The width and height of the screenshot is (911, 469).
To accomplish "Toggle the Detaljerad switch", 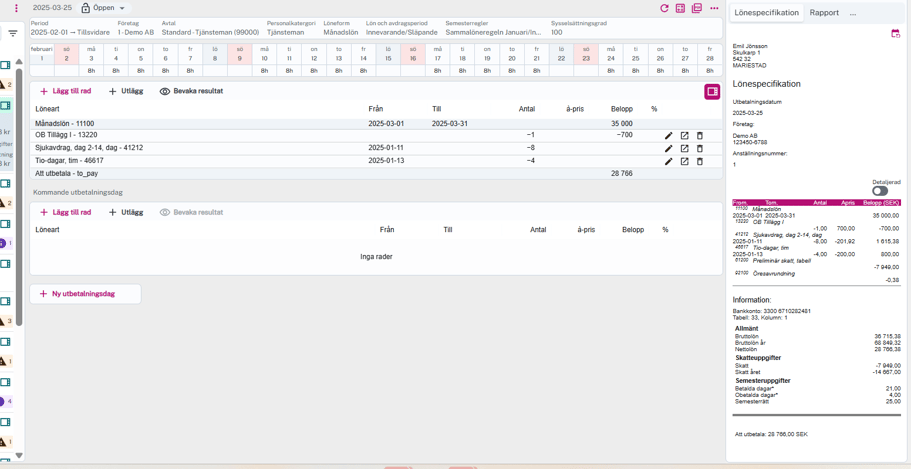I will click(x=880, y=191).
